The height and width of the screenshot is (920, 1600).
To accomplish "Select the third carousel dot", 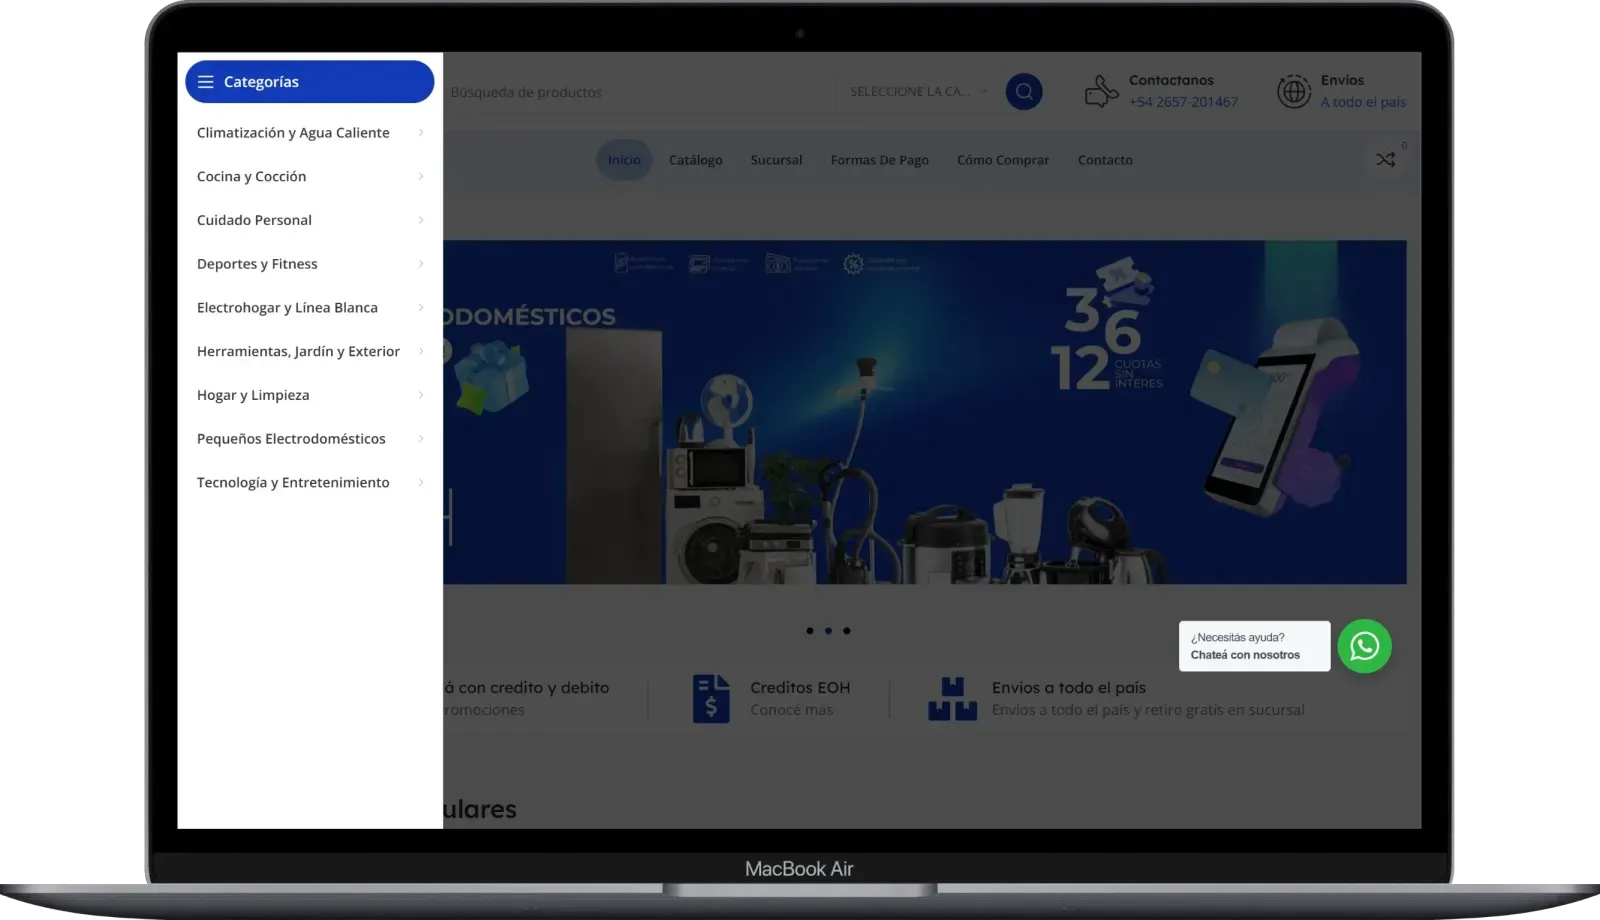I will [846, 631].
